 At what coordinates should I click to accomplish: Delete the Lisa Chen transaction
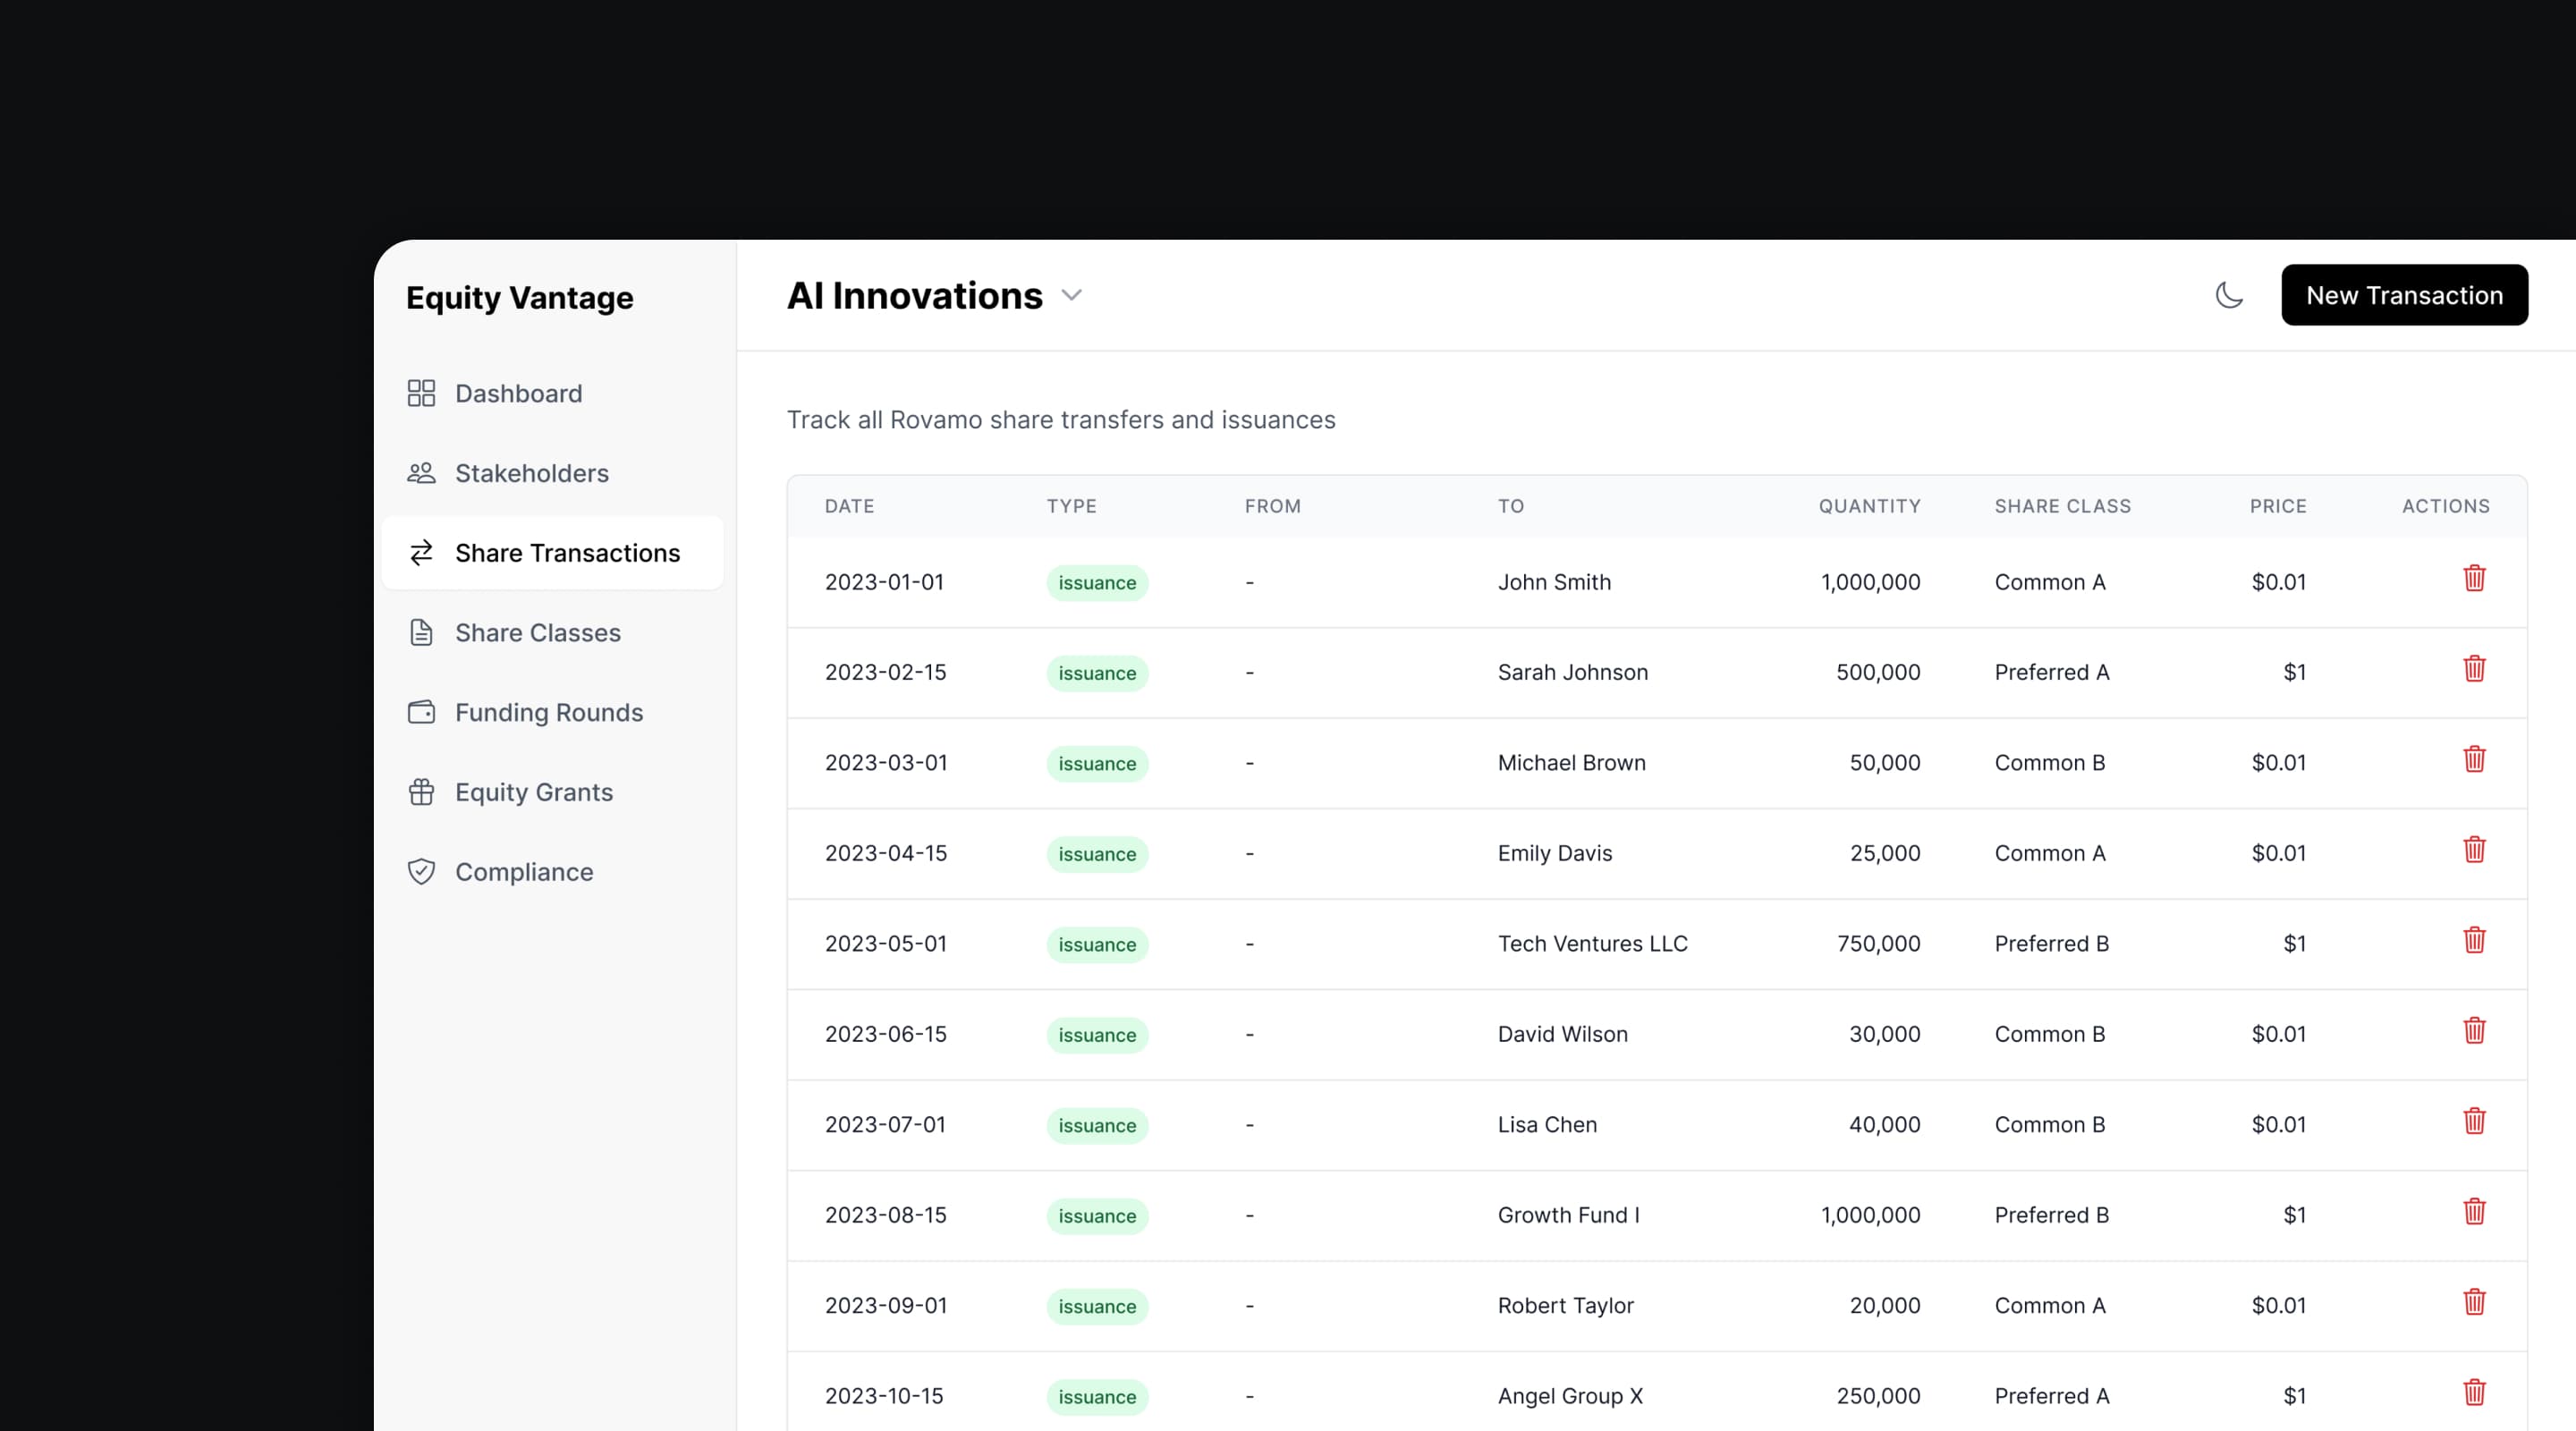pyautogui.click(x=2474, y=1121)
